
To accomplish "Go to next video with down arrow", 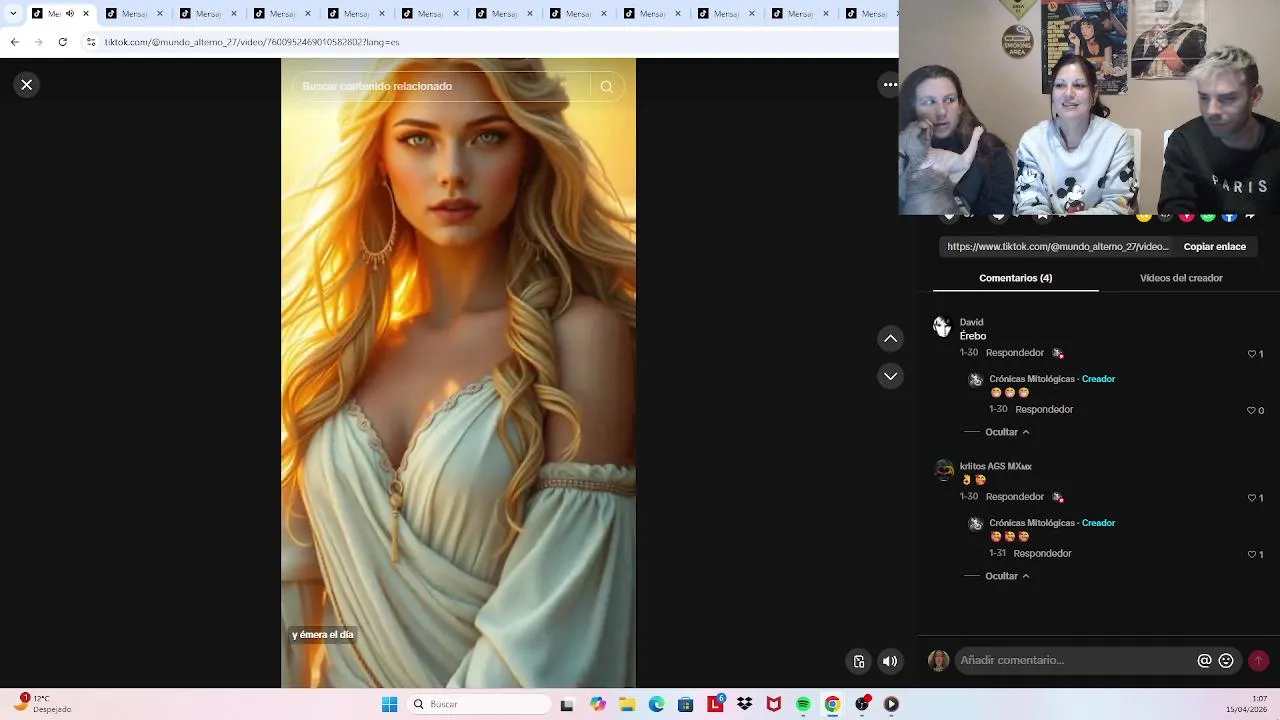I will pyautogui.click(x=890, y=376).
